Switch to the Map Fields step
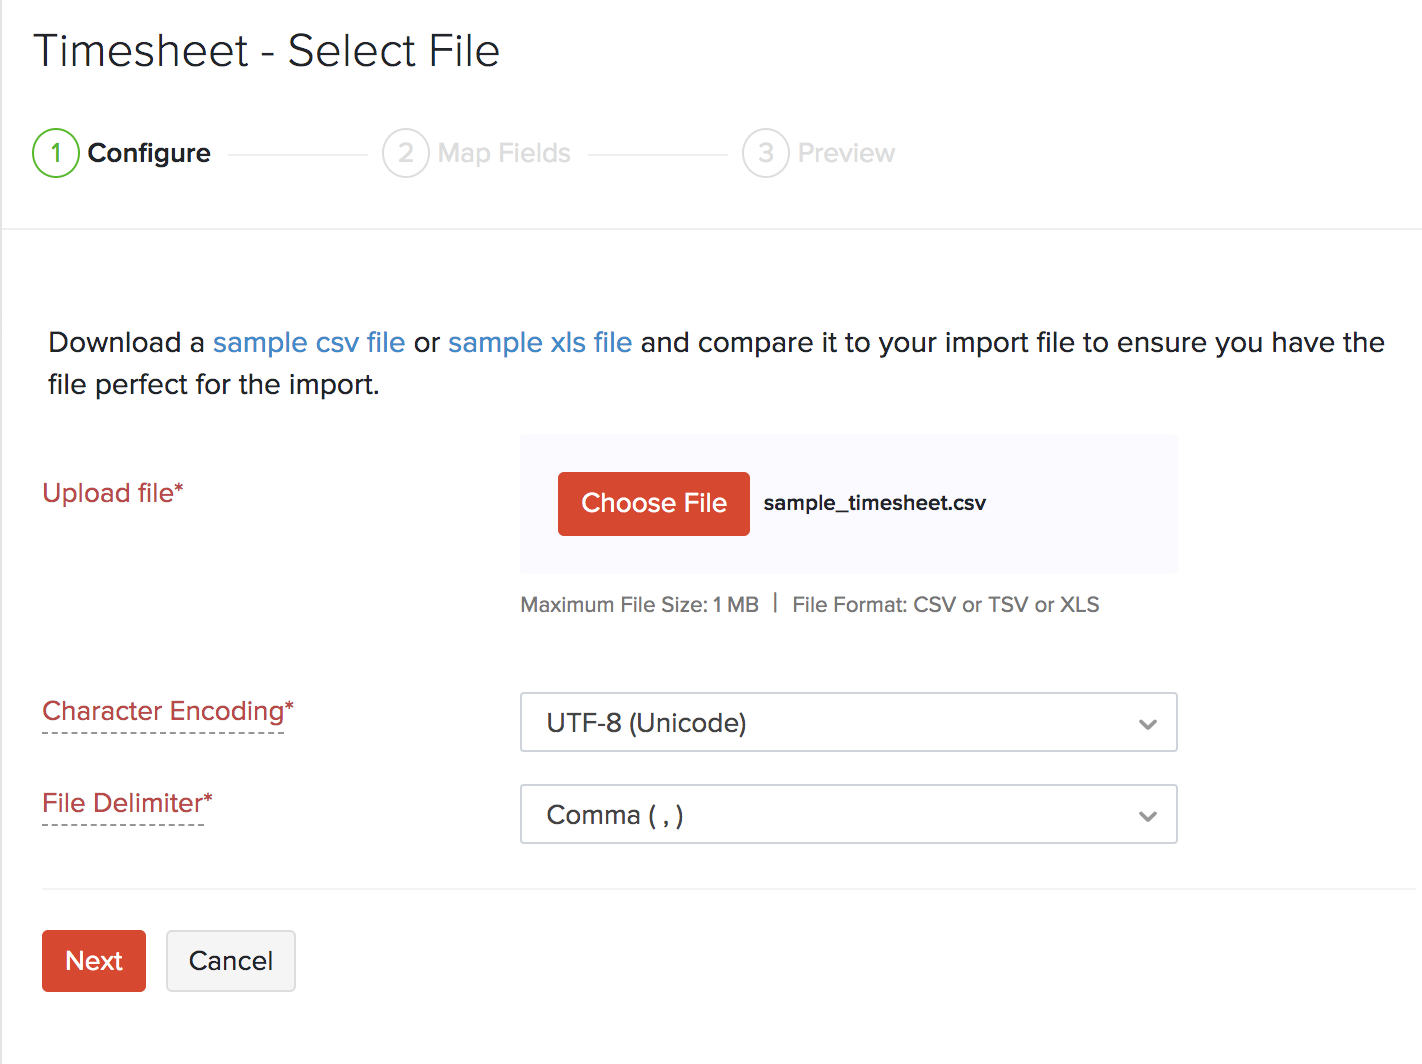This screenshot has width=1422, height=1064. pyautogui.click(x=503, y=153)
